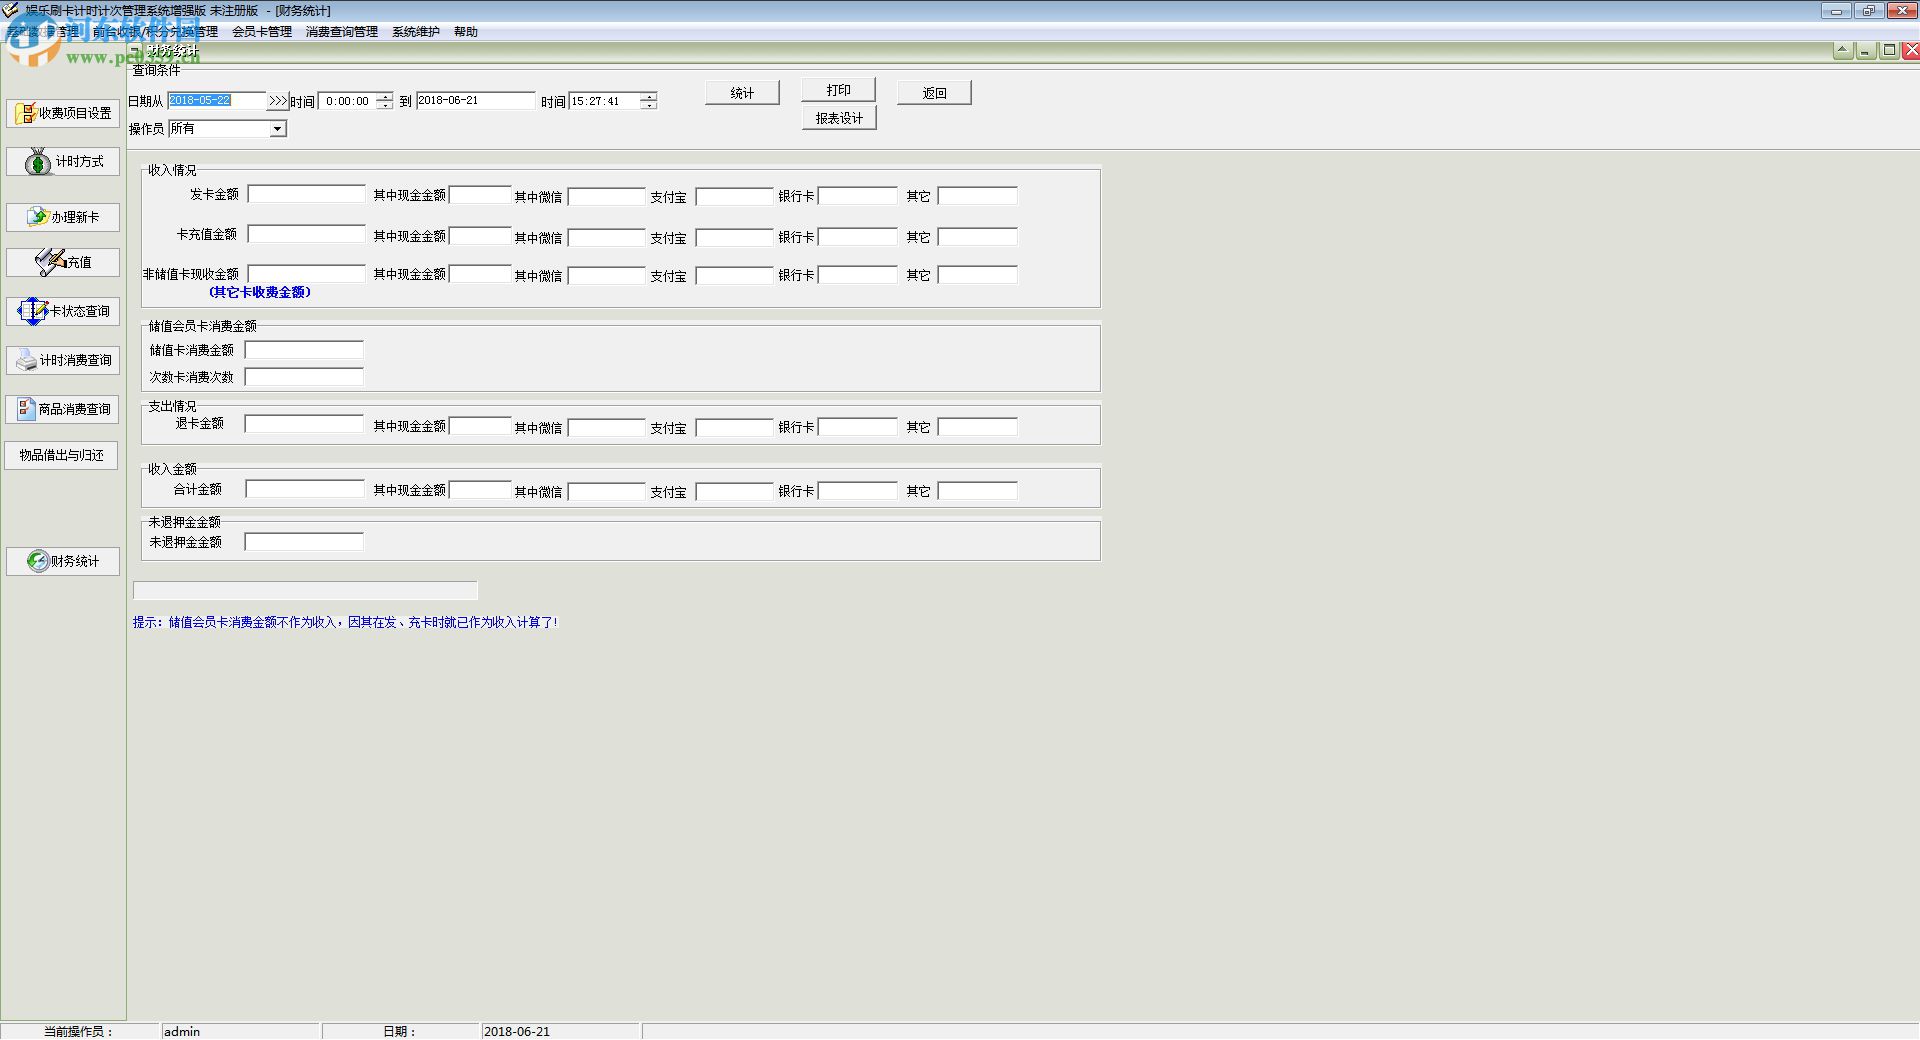Click 非储值卡现收金额 input field

[307, 274]
